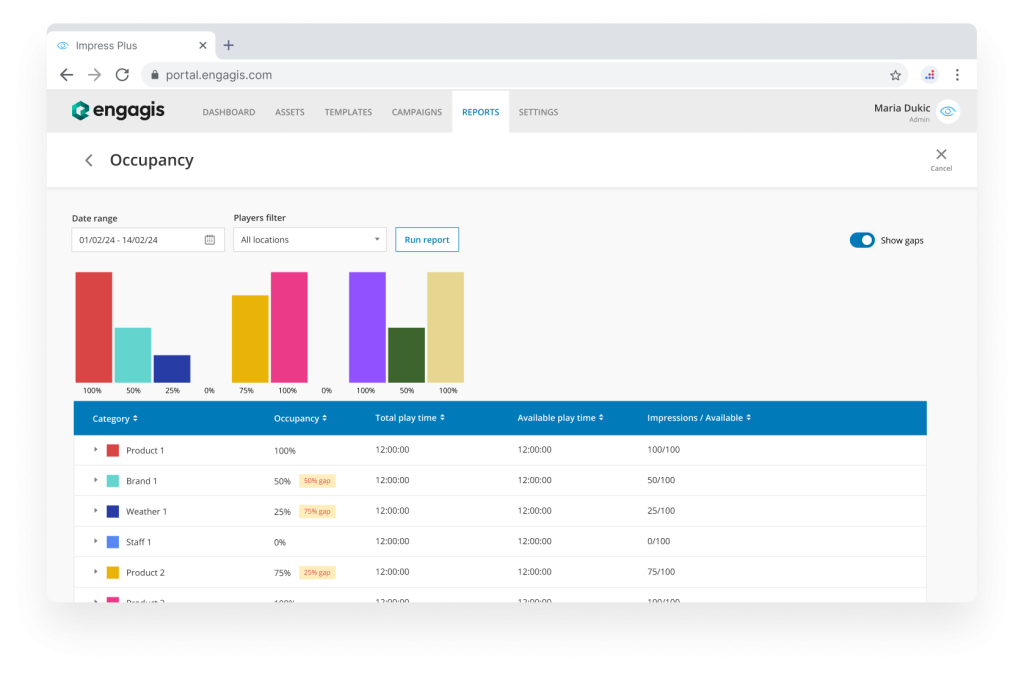
Task: Click the engagis logo
Action: [x=118, y=111]
